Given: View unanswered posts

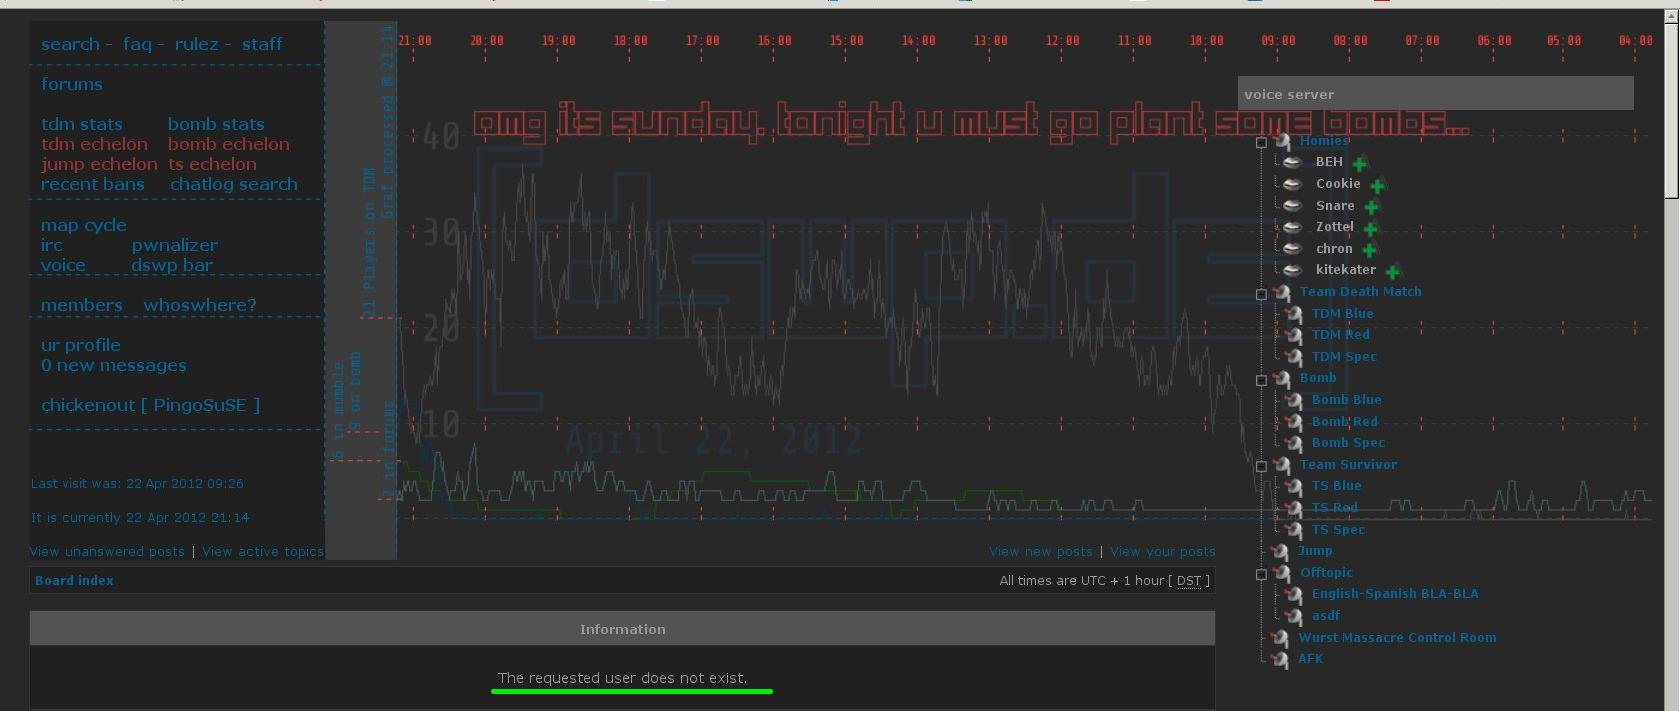Looking at the screenshot, I should click(107, 551).
